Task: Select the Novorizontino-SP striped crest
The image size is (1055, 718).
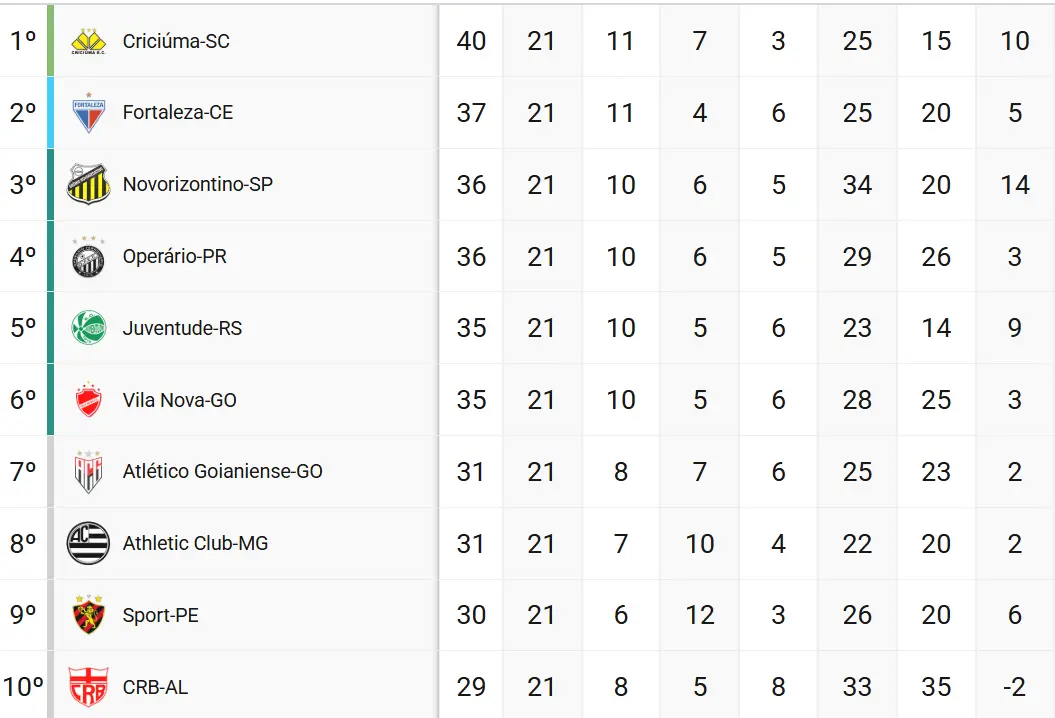Action: click(88, 184)
